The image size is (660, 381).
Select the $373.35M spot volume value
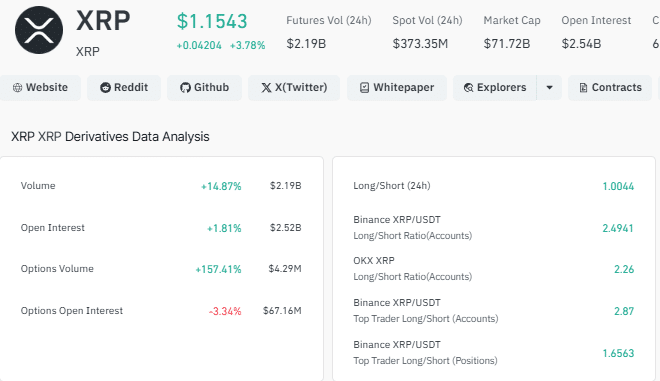coord(420,43)
